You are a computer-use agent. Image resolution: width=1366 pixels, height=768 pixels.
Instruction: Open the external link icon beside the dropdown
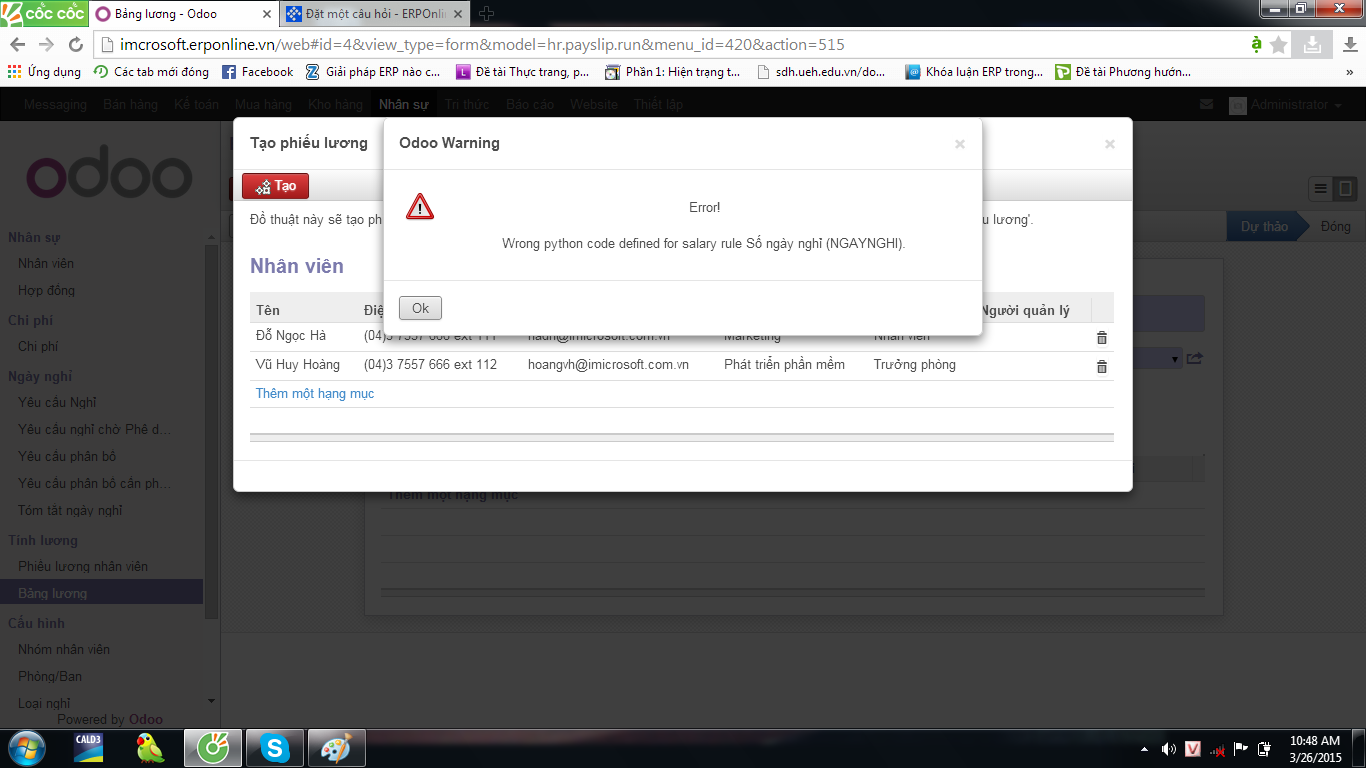click(1195, 358)
